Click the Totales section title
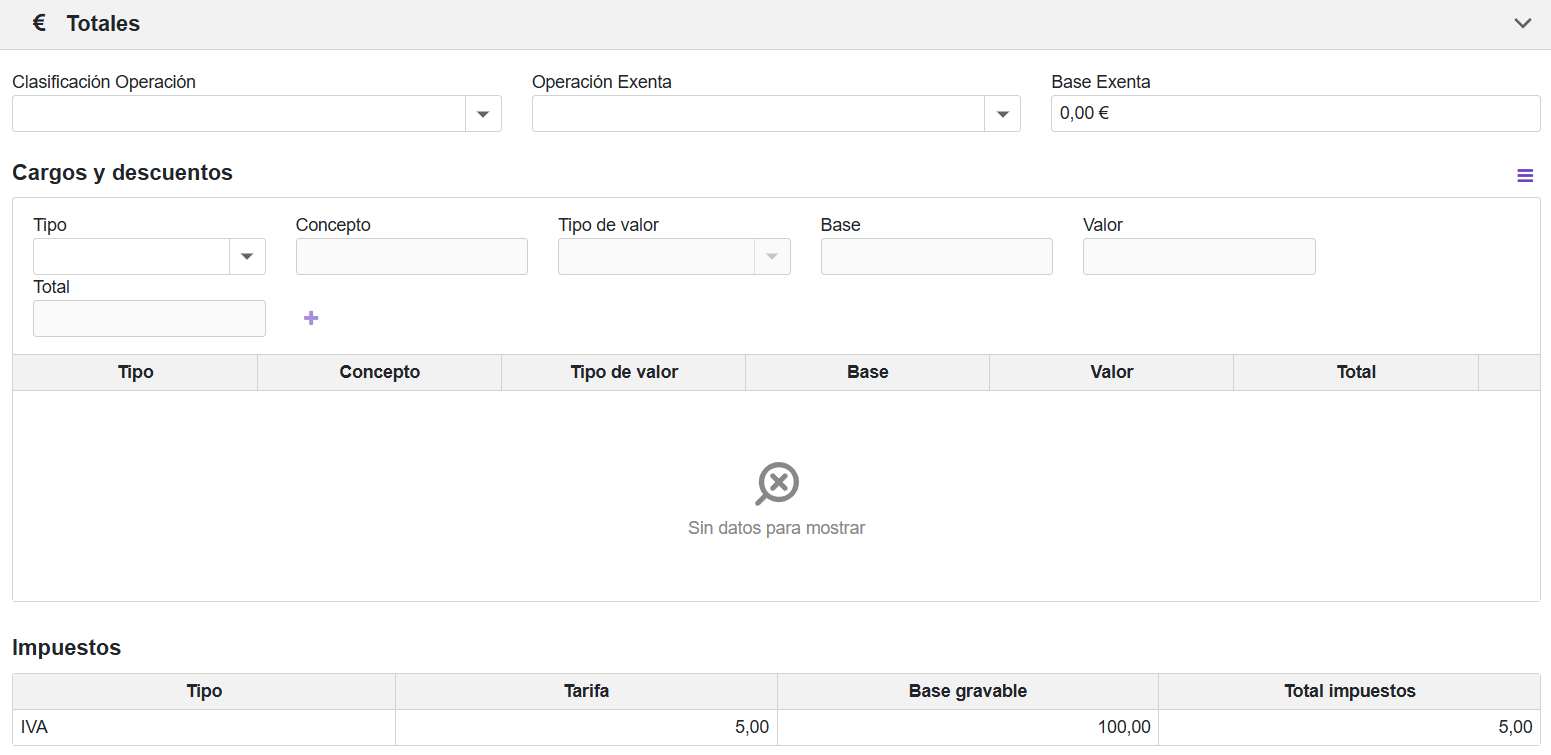This screenshot has width=1551, height=755. (103, 23)
